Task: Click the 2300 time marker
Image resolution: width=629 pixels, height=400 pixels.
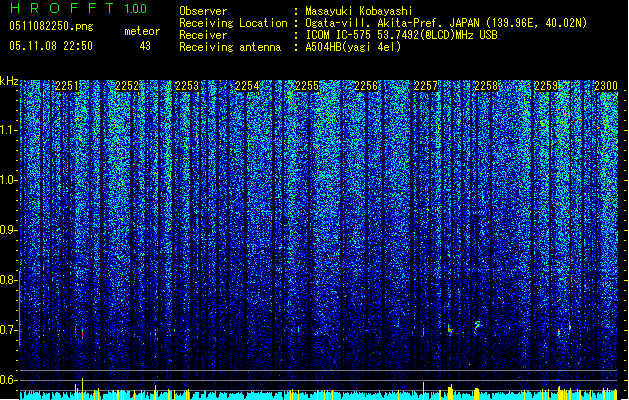Action: coord(606,85)
